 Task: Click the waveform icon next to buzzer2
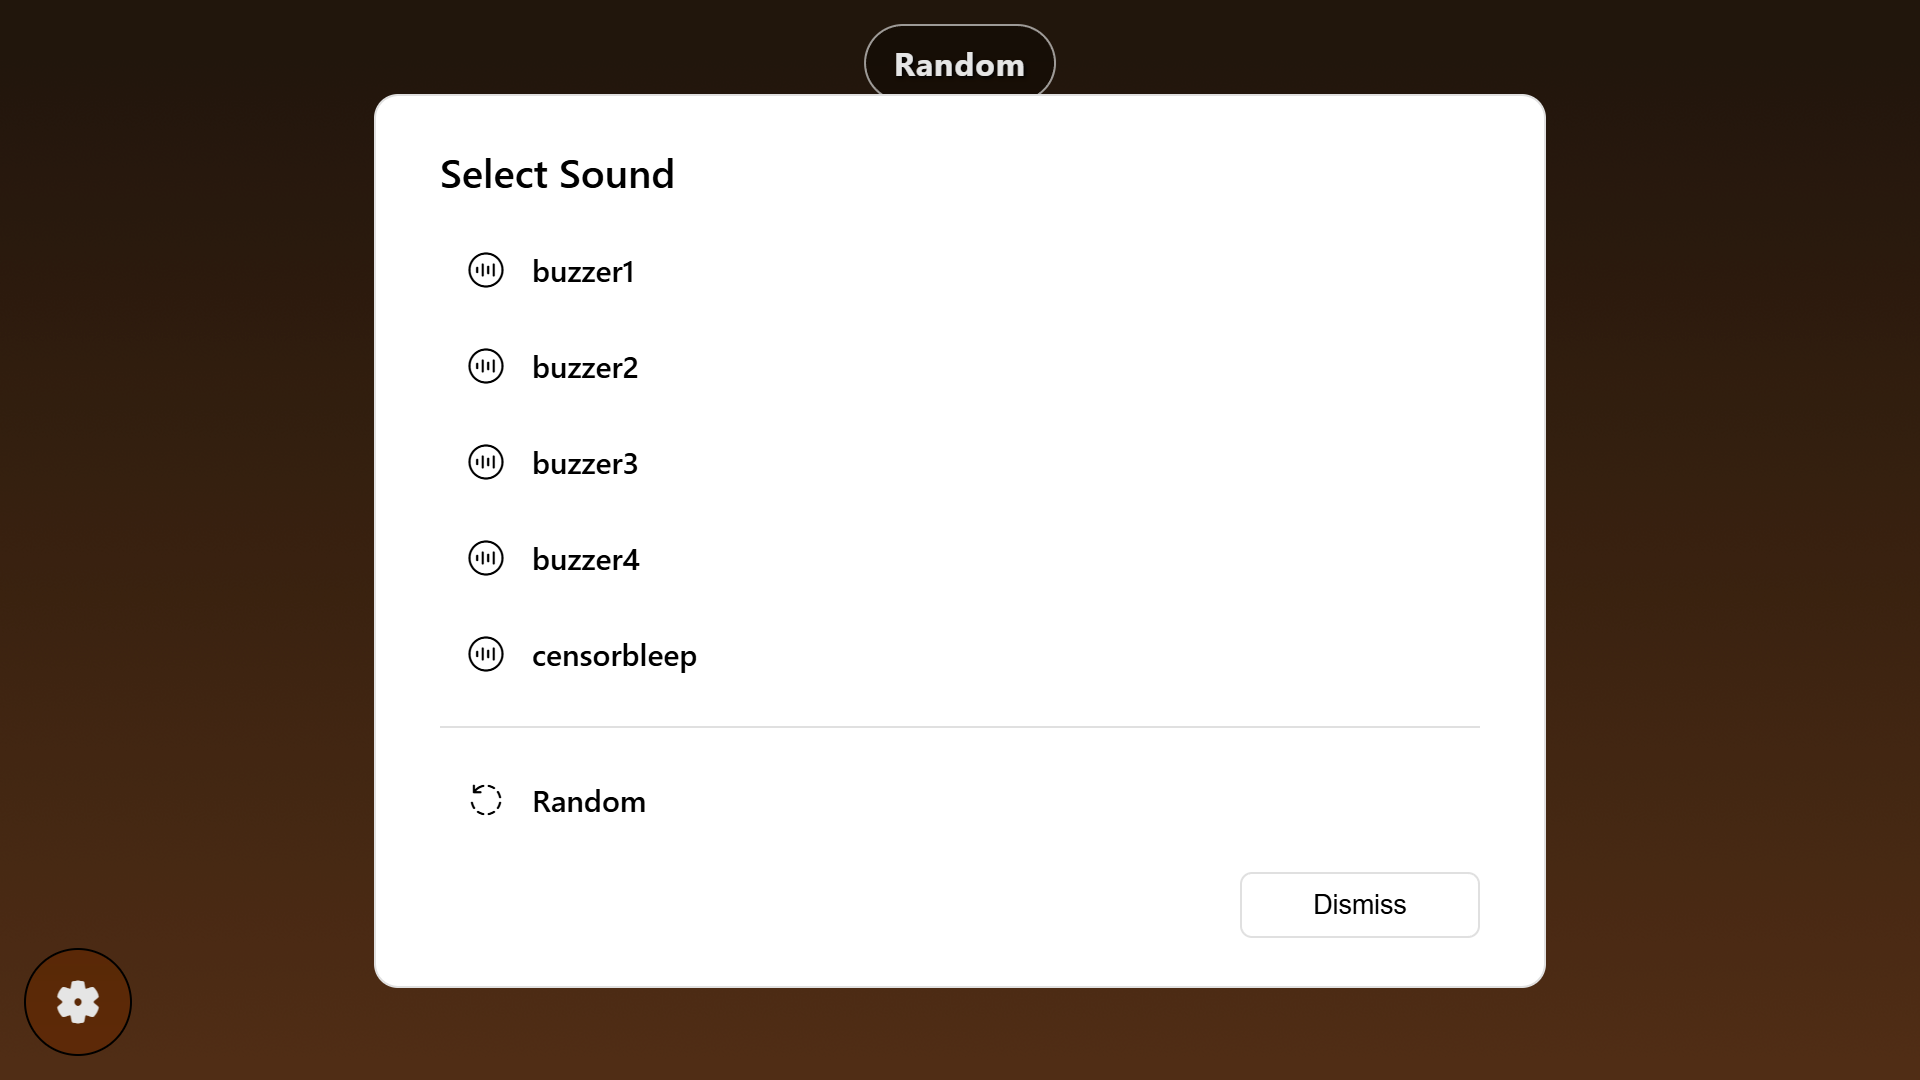coord(486,366)
